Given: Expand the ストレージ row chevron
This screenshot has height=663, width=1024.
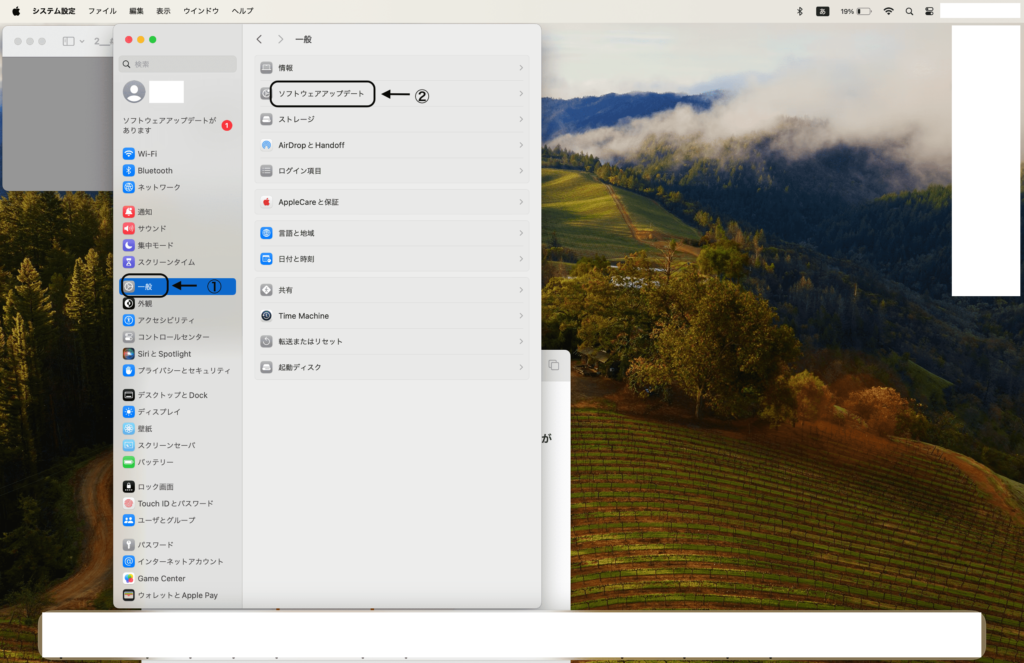Looking at the screenshot, I should tap(521, 120).
